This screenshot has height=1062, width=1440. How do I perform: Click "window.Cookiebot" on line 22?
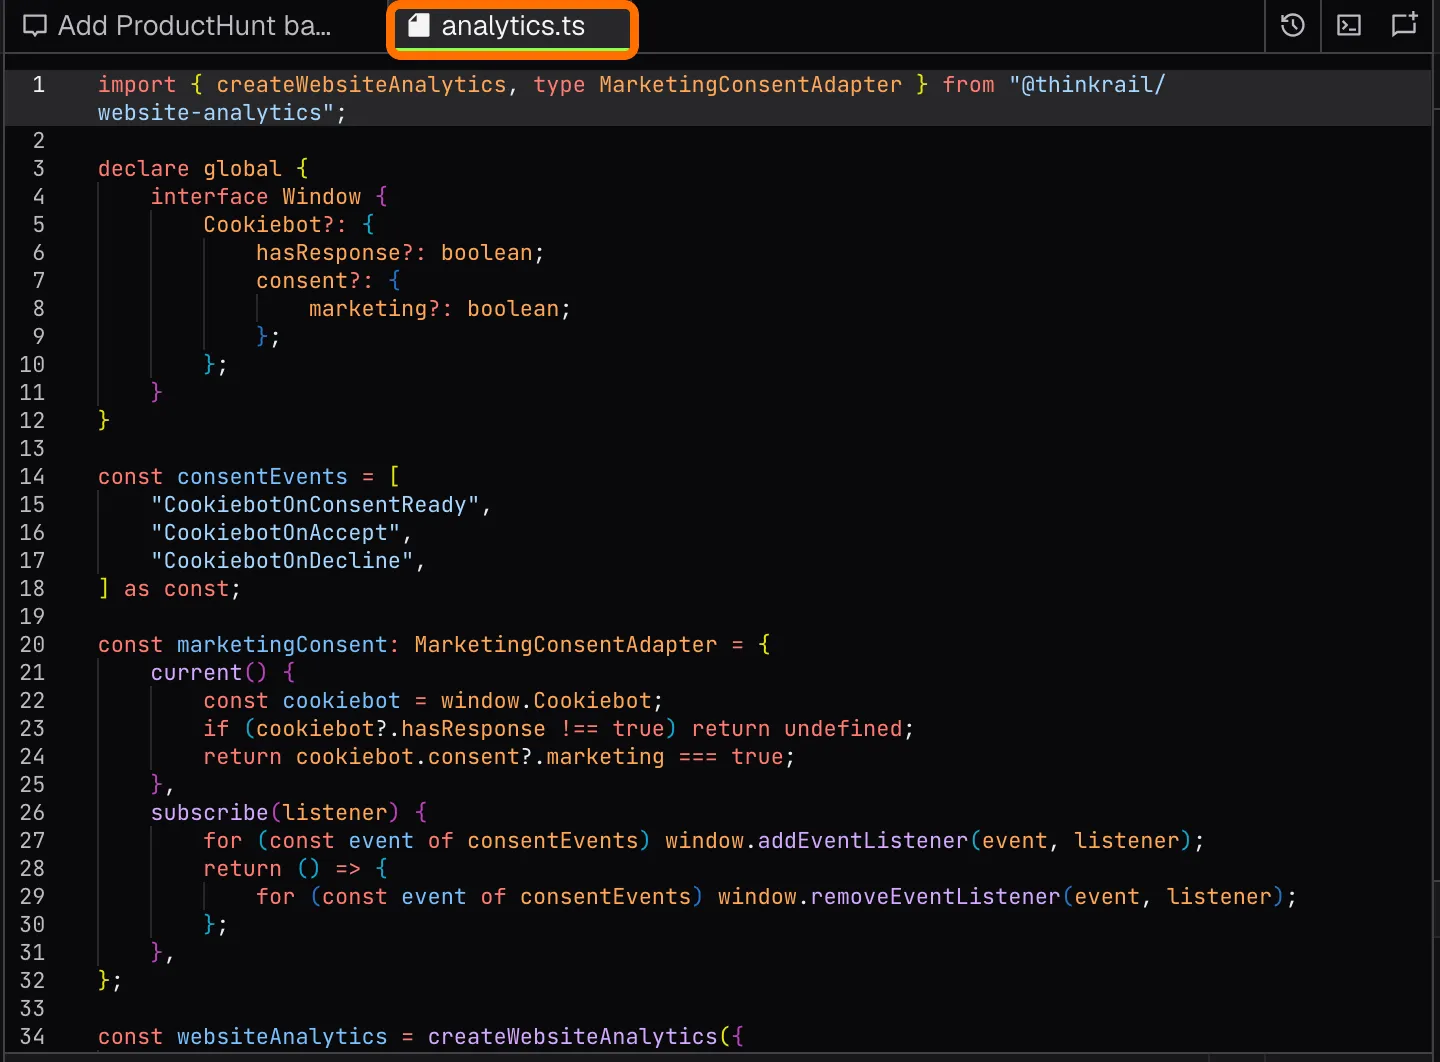click(546, 701)
